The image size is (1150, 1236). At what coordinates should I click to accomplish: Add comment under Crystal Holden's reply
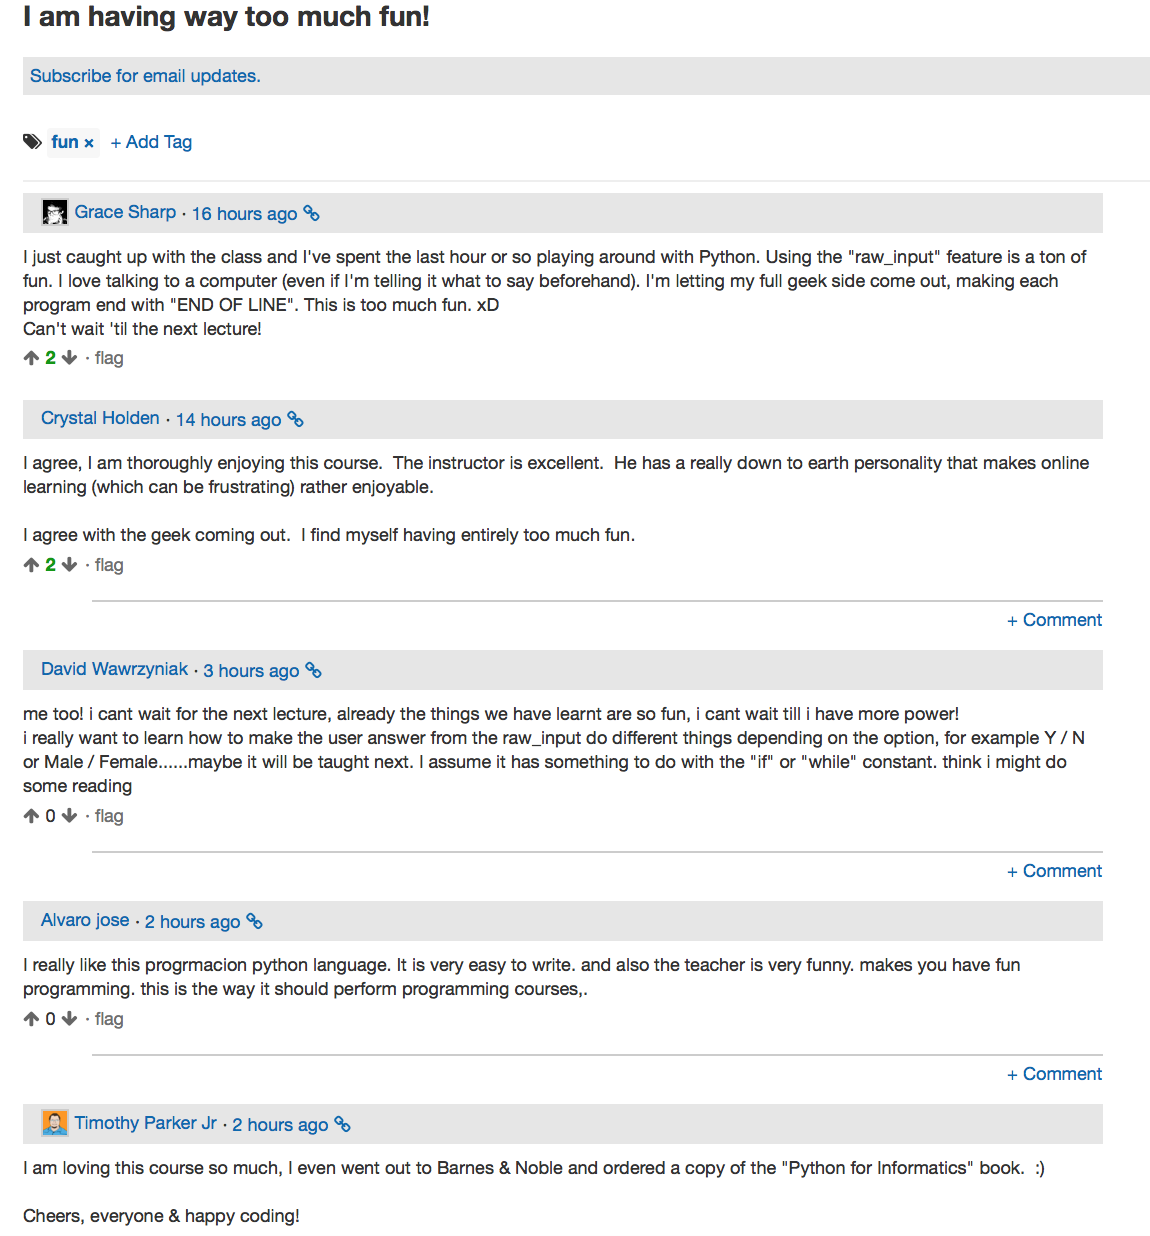(1054, 620)
